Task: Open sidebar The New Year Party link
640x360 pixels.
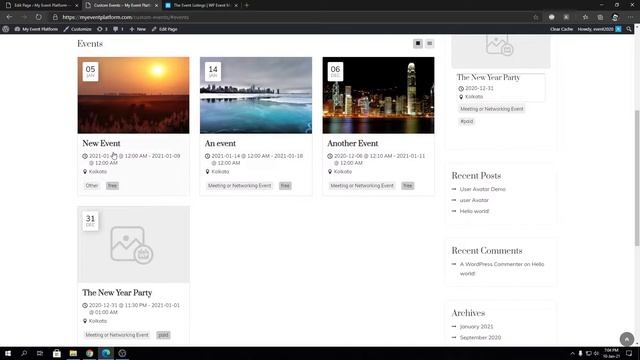Action: click(489, 78)
